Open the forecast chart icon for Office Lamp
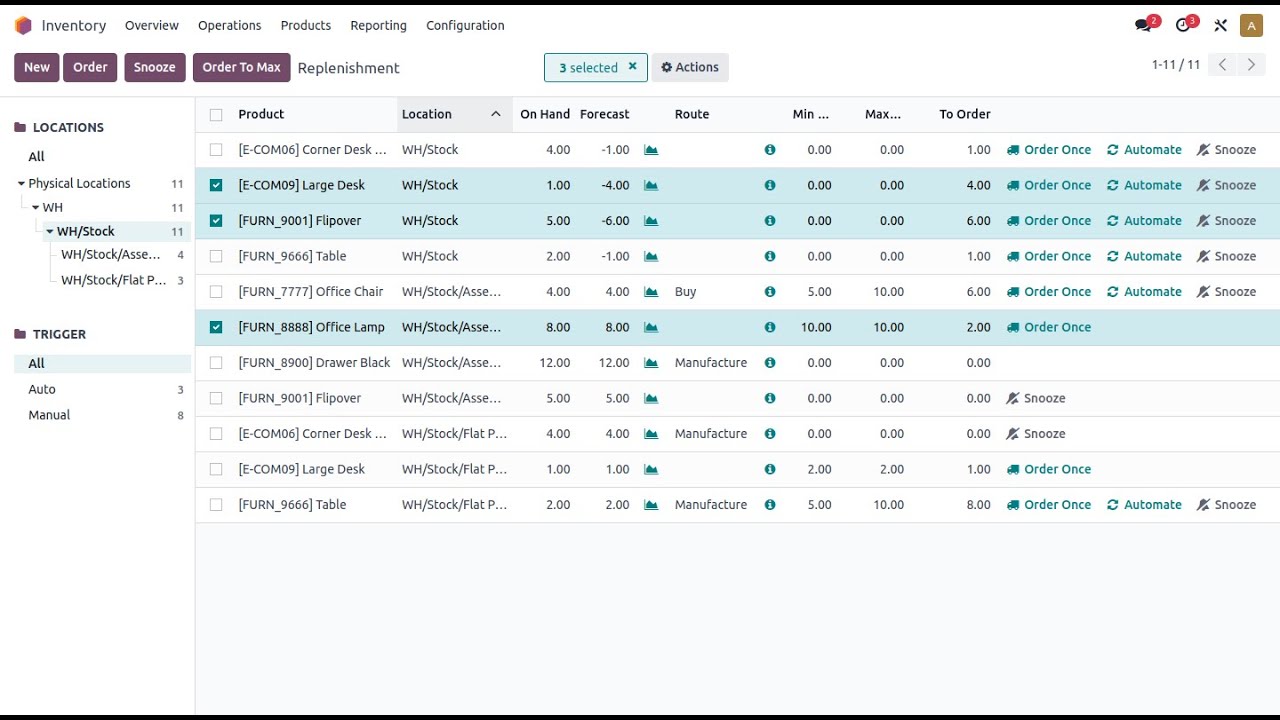Image resolution: width=1280 pixels, height=720 pixels. (651, 327)
